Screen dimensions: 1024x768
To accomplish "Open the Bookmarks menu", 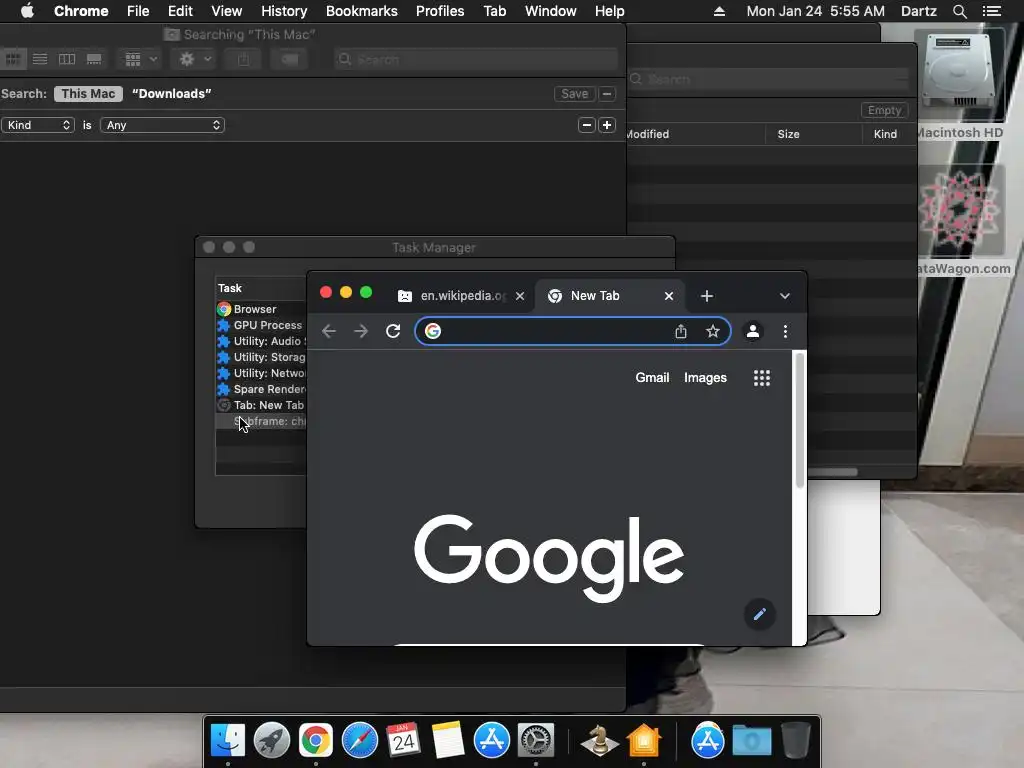I will (x=361, y=11).
